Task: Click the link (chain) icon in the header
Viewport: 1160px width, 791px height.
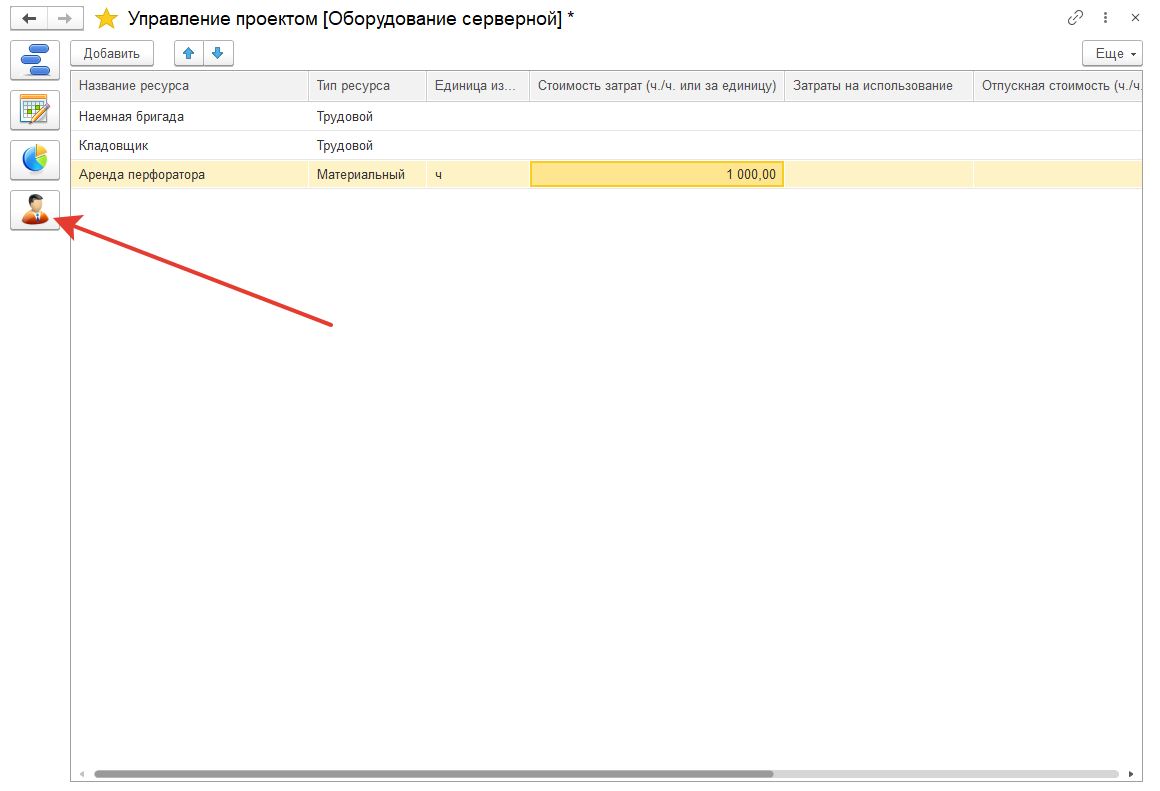Action: (1075, 17)
